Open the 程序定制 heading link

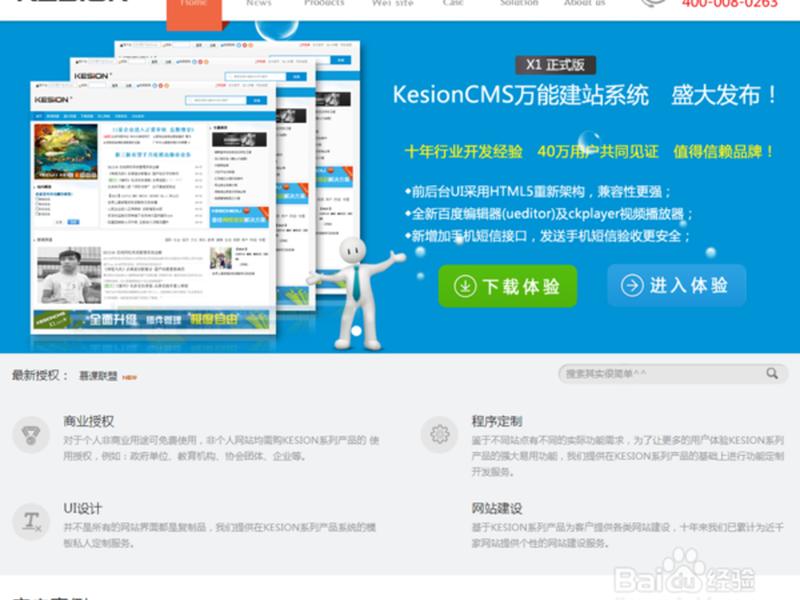[496, 421]
